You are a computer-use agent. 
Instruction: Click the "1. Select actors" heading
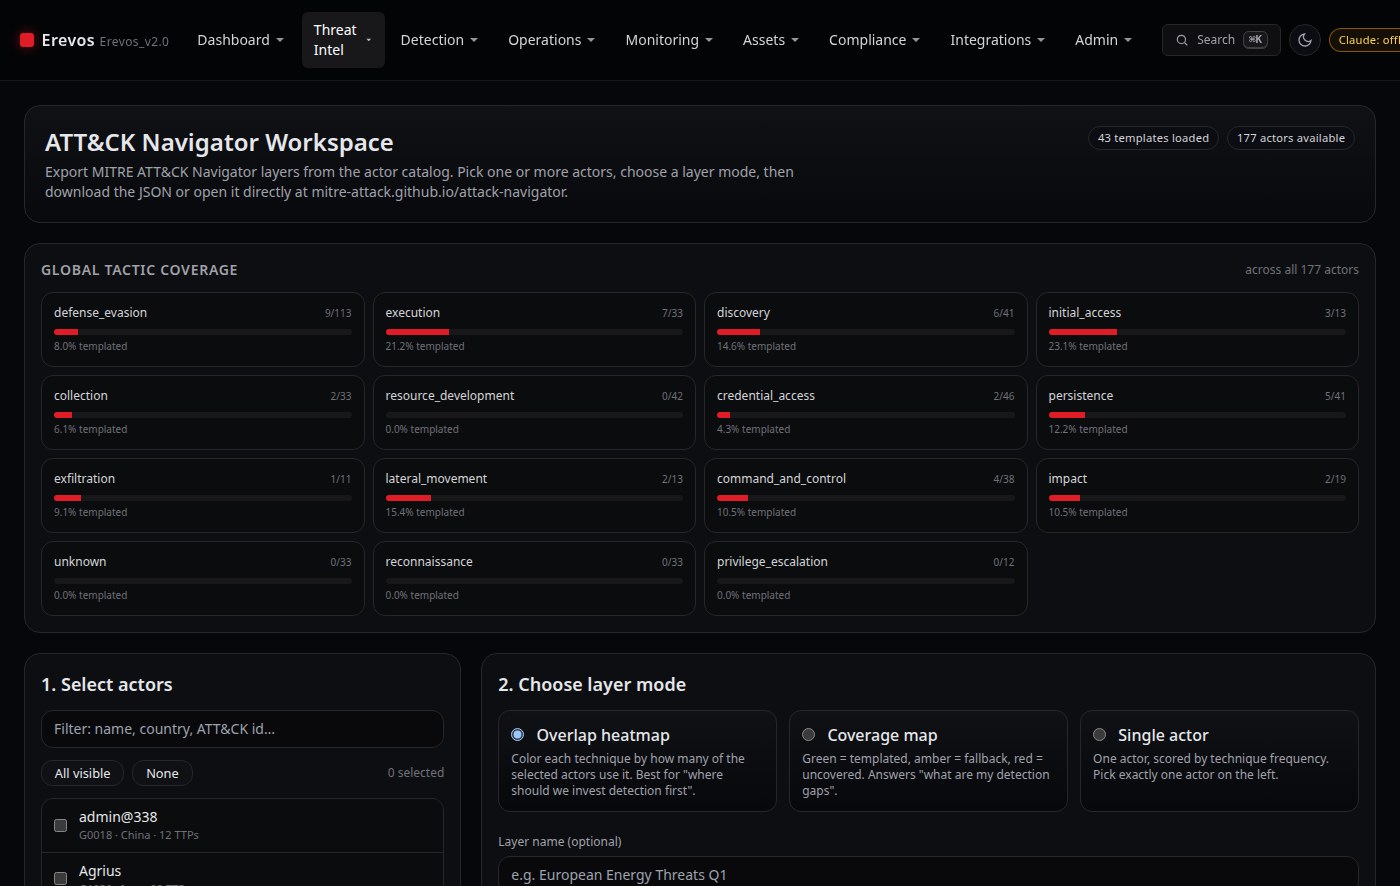[107, 685]
